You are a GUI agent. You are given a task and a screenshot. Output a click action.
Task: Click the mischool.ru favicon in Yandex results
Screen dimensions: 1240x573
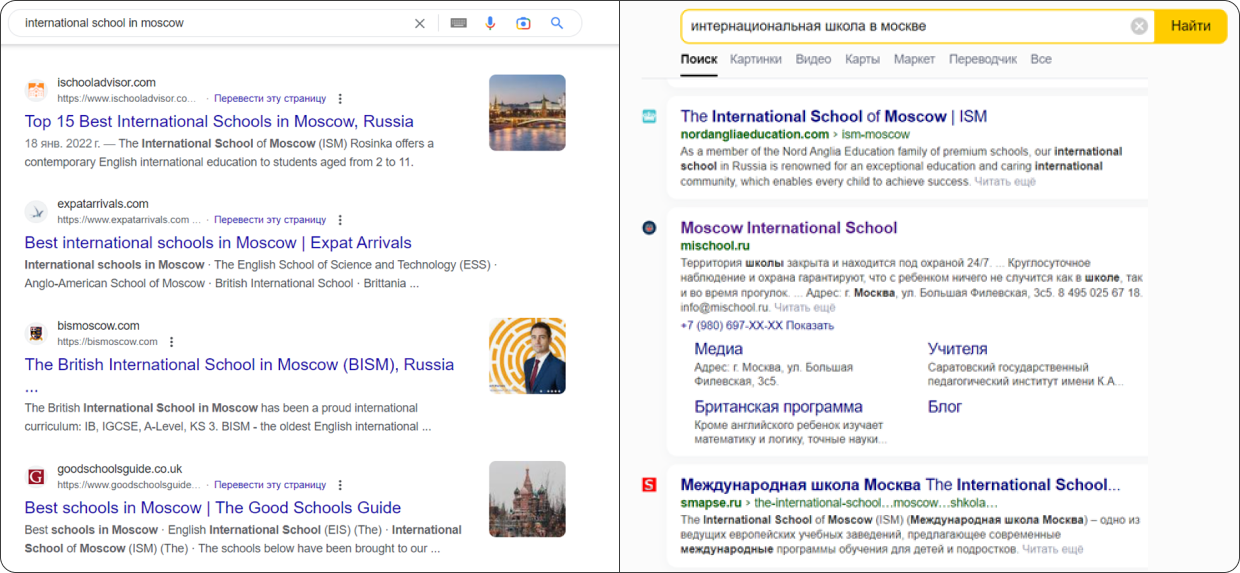pyautogui.click(x=649, y=228)
